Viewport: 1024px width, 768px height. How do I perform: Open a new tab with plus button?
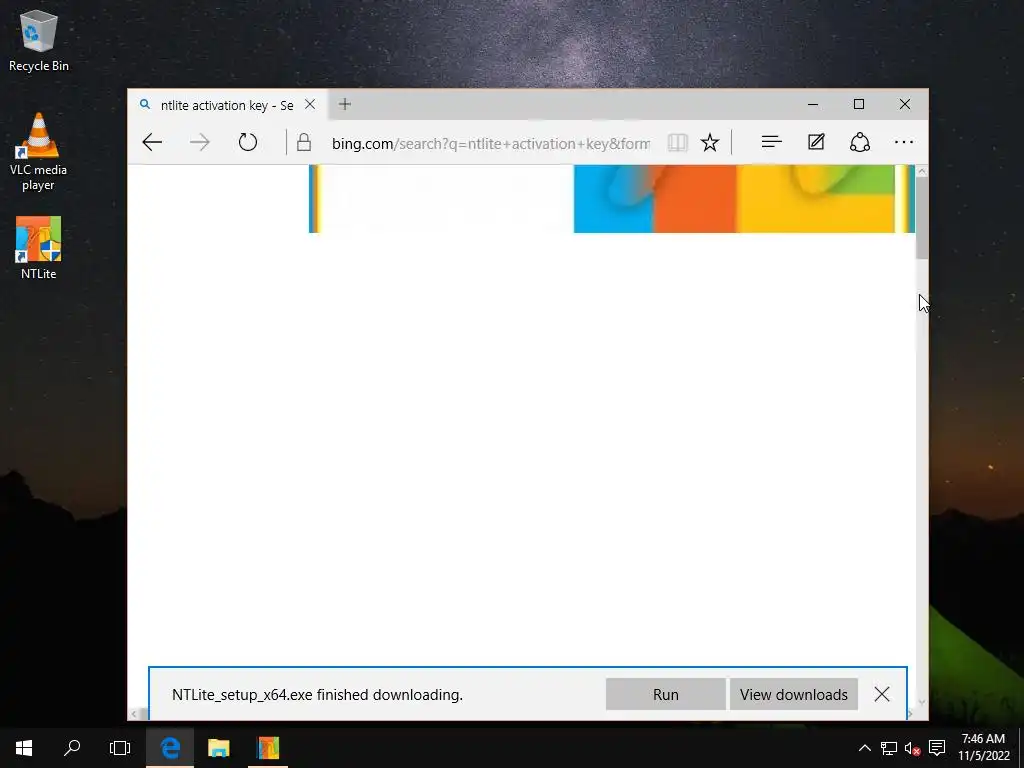[x=345, y=104]
